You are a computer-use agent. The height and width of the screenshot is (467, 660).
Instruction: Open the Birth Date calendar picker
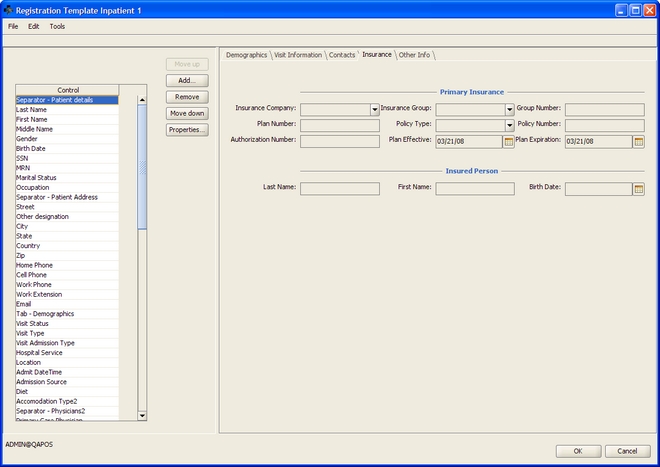tap(639, 188)
